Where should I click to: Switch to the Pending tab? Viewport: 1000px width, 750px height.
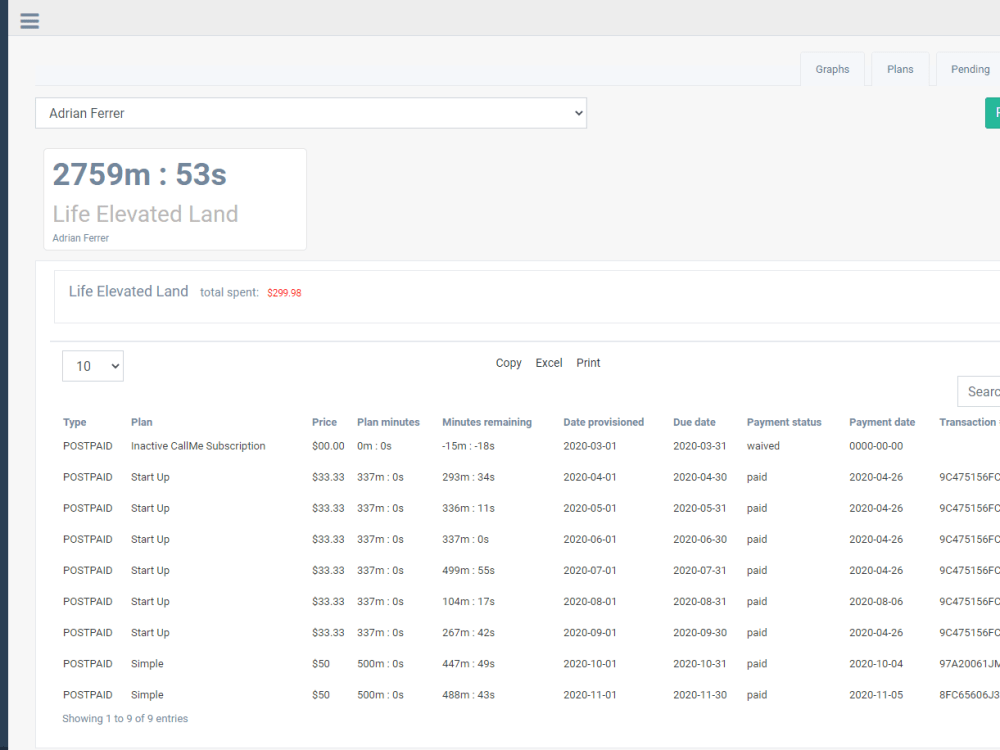(x=969, y=69)
